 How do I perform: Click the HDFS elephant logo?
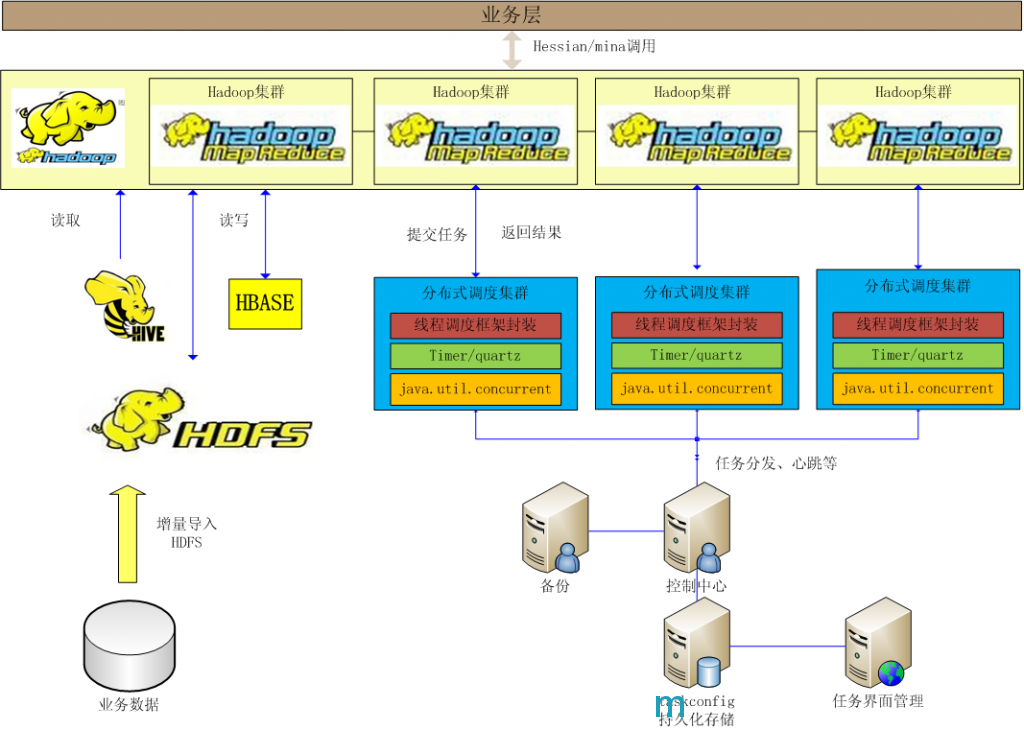pos(198,422)
